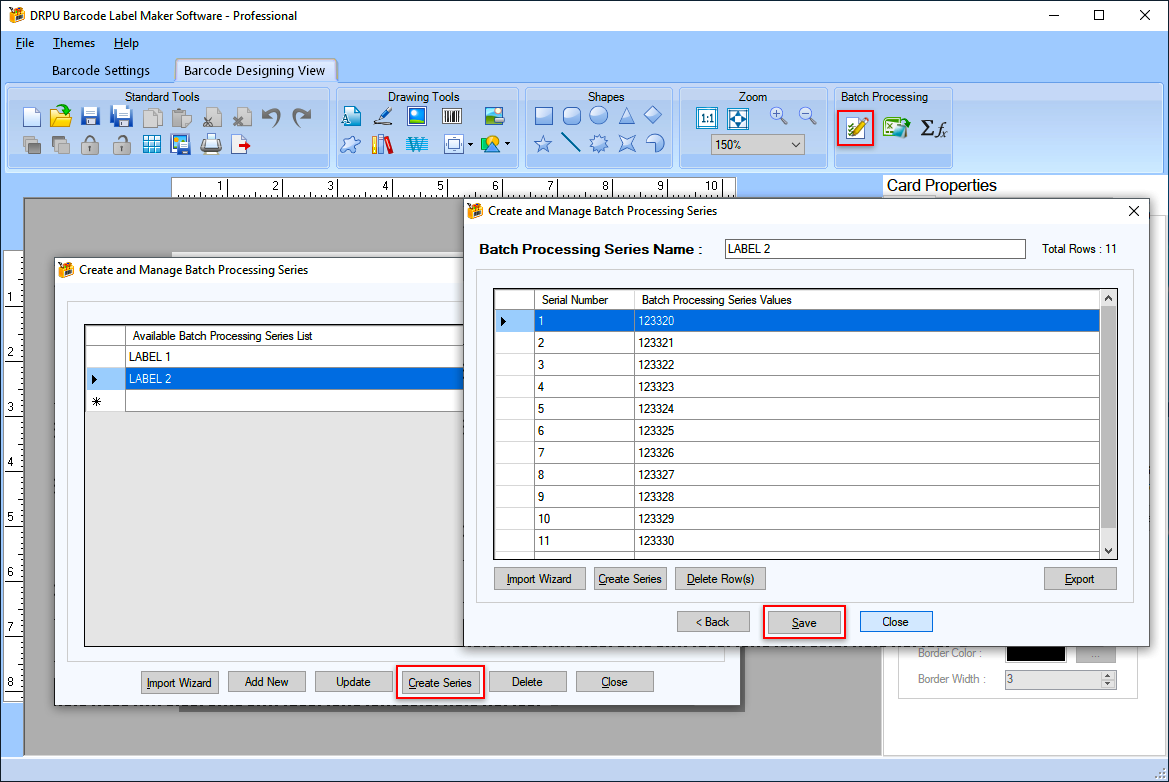Select the Barcode tool in Drawing Tools
The height and width of the screenshot is (782, 1169).
coord(452,116)
